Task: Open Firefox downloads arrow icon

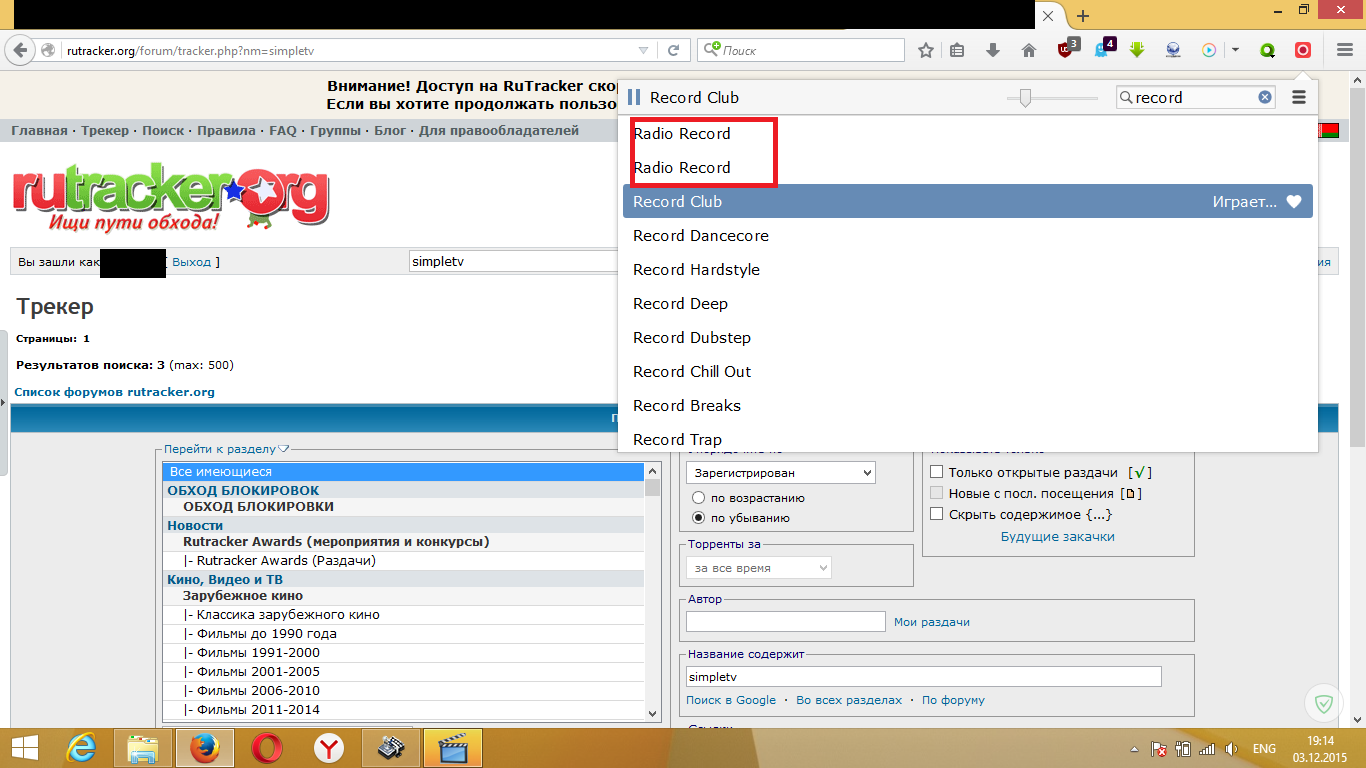Action: pyautogui.click(x=993, y=50)
